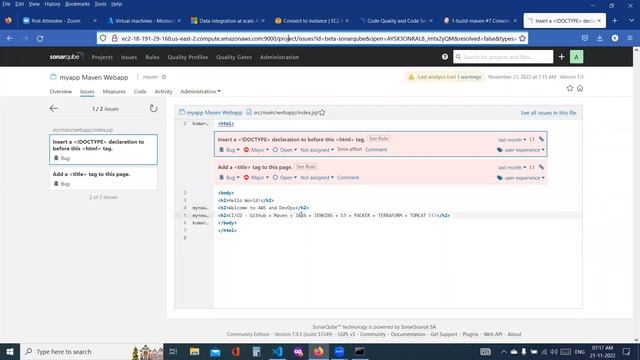Open Not assigned dropdown of DOCTYPE issue
640x360 pixels.
point(317,150)
